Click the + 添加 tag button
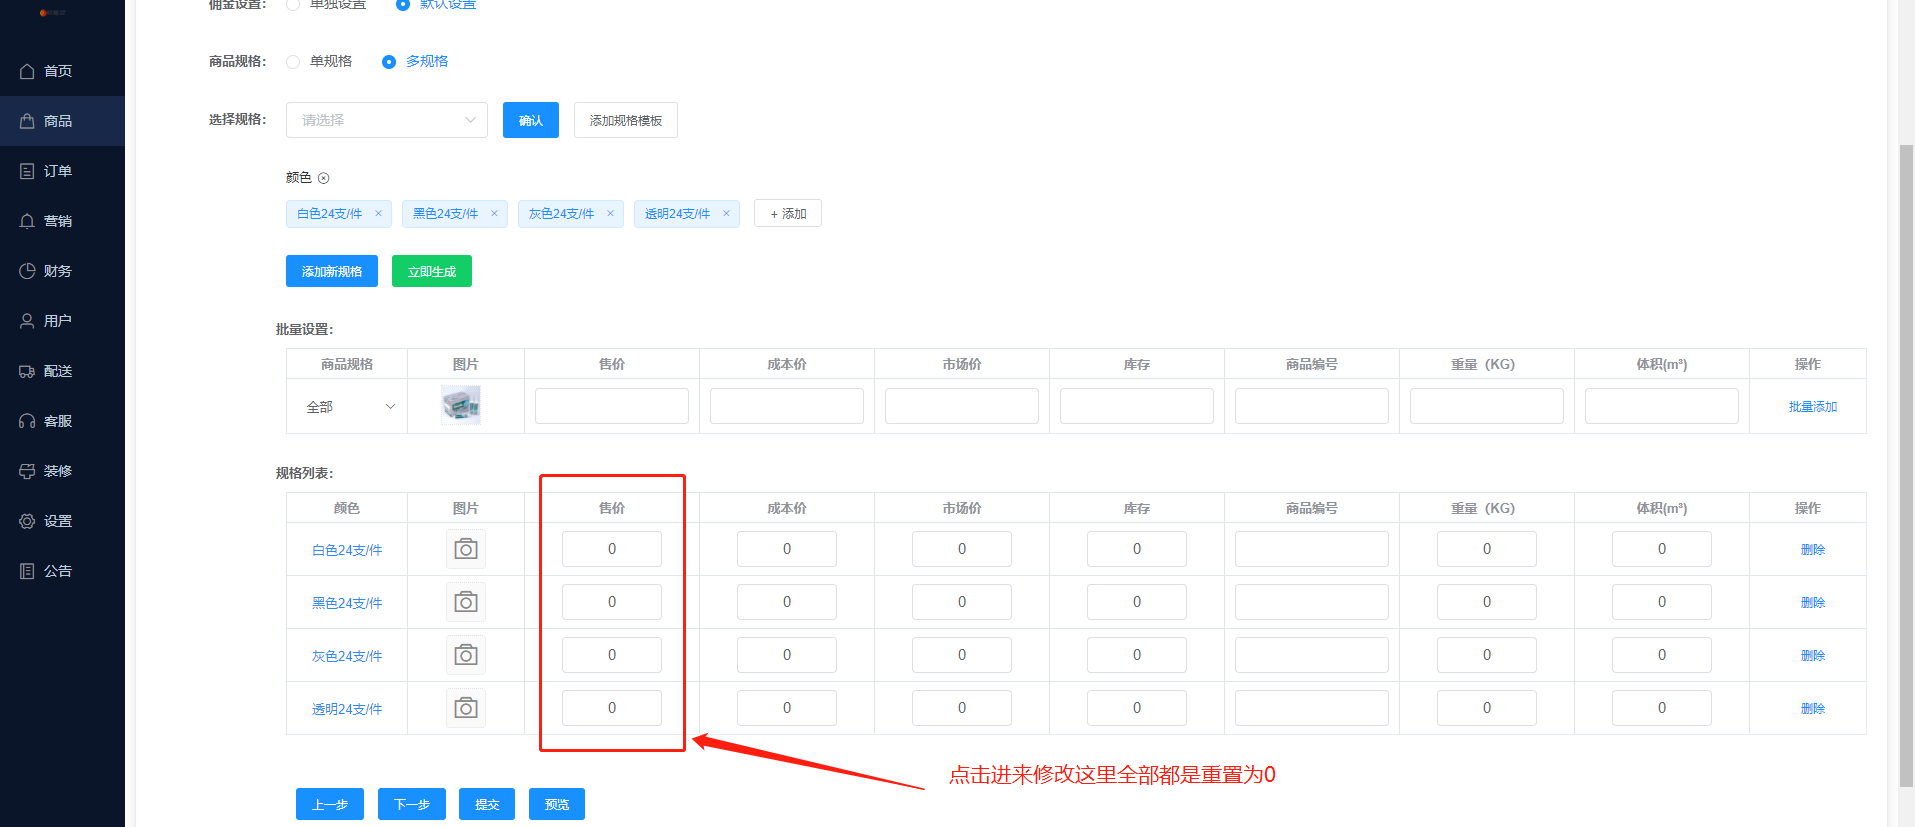The image size is (1915, 827). [788, 213]
